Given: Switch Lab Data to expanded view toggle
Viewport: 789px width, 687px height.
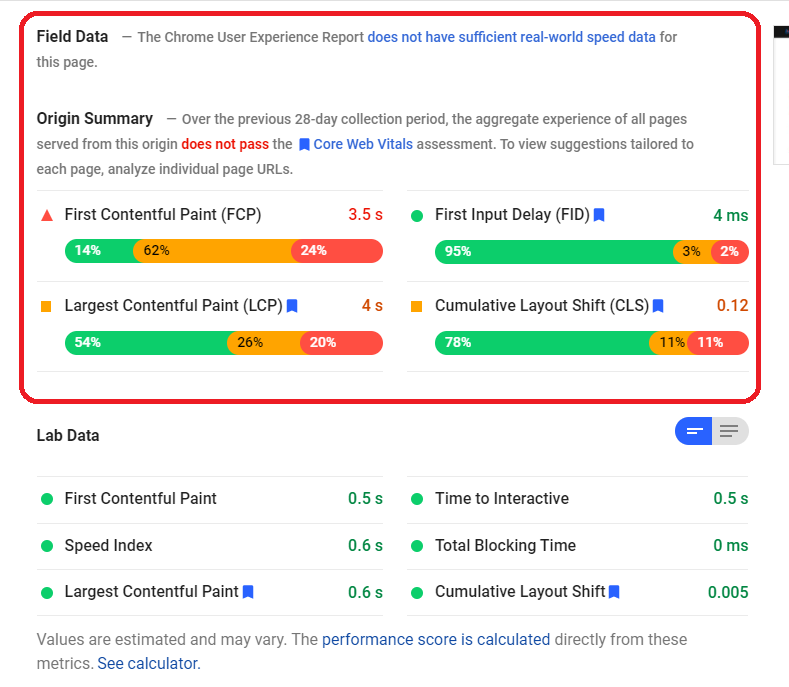Looking at the screenshot, I should 730,431.
